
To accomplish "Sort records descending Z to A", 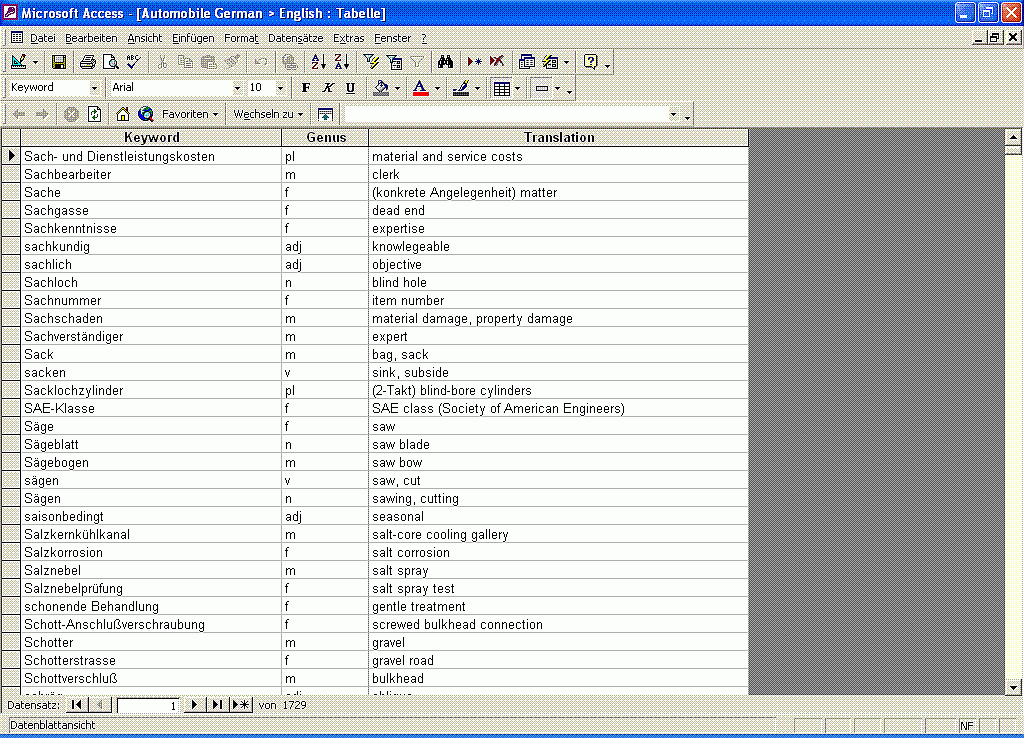I will pos(342,62).
